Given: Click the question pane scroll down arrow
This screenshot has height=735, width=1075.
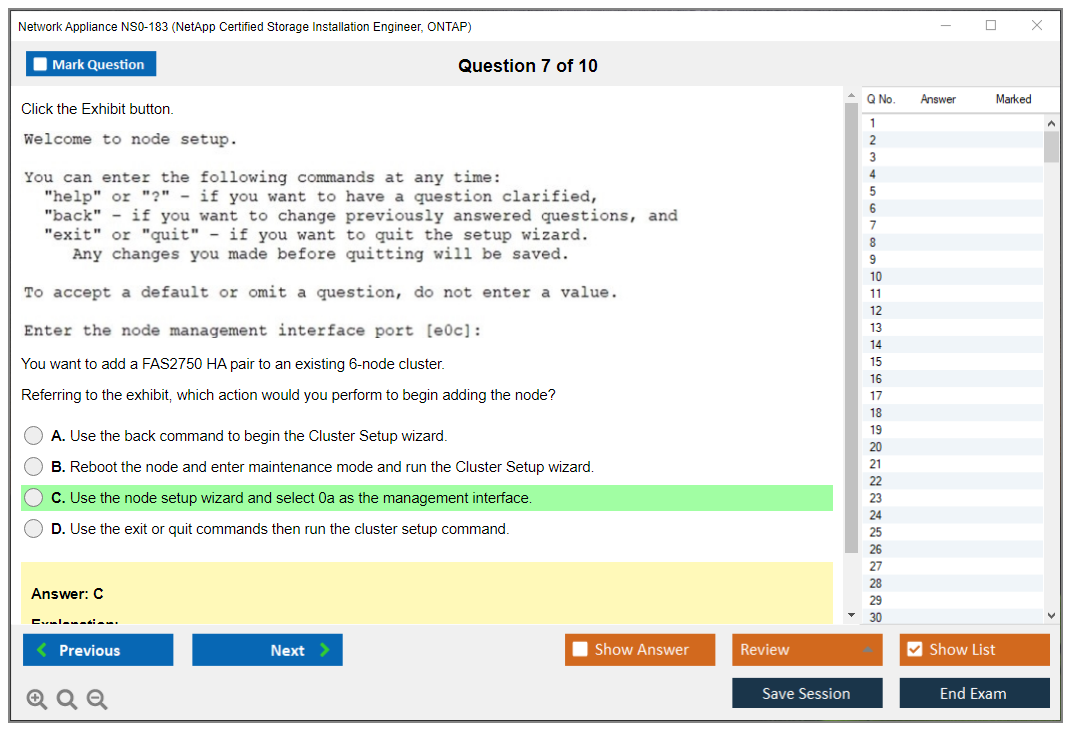Looking at the screenshot, I should tap(851, 615).
